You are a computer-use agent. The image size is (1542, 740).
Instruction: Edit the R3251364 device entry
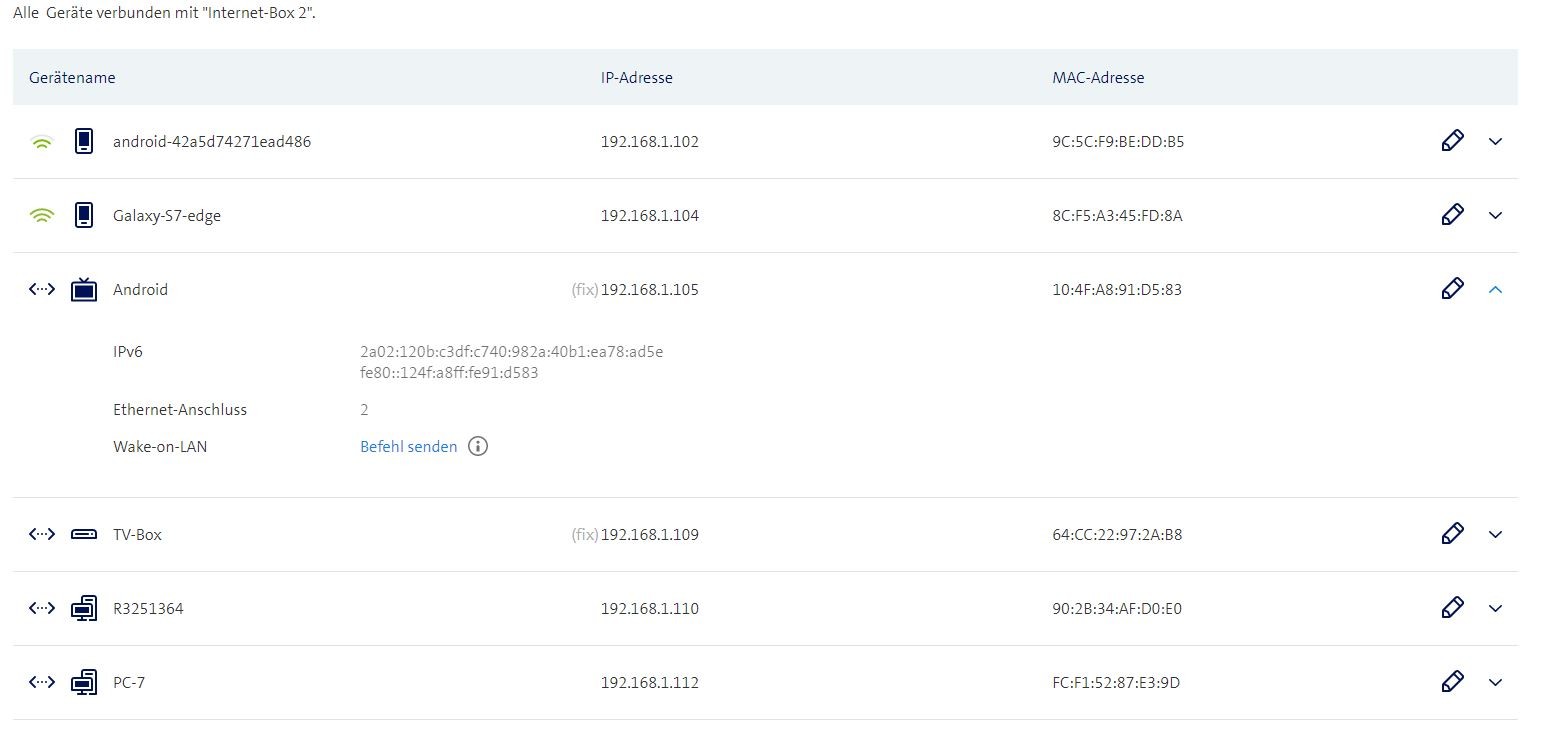[x=1452, y=608]
